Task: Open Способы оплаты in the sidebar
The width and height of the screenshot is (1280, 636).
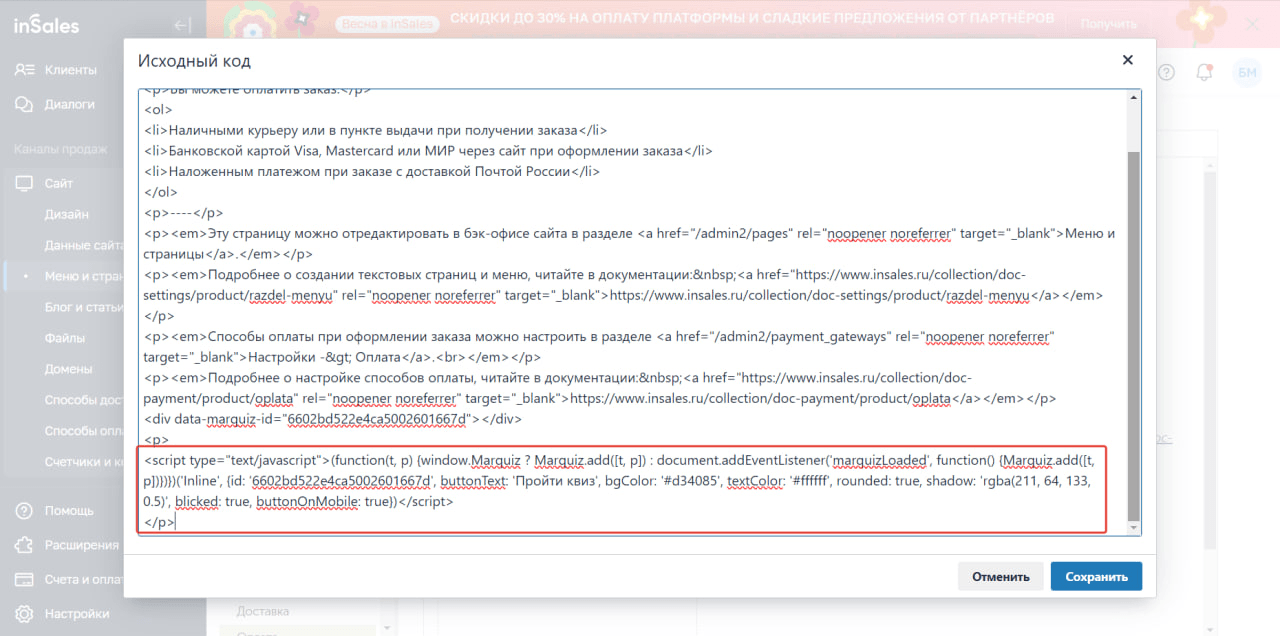Action: pyautogui.click(x=84, y=431)
